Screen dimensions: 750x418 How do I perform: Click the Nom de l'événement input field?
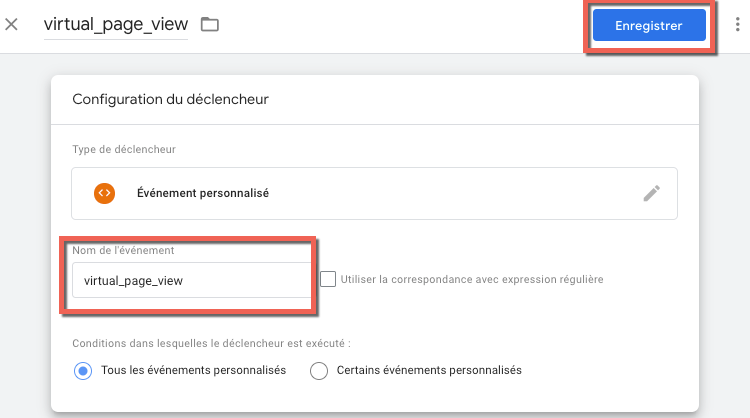[190, 280]
